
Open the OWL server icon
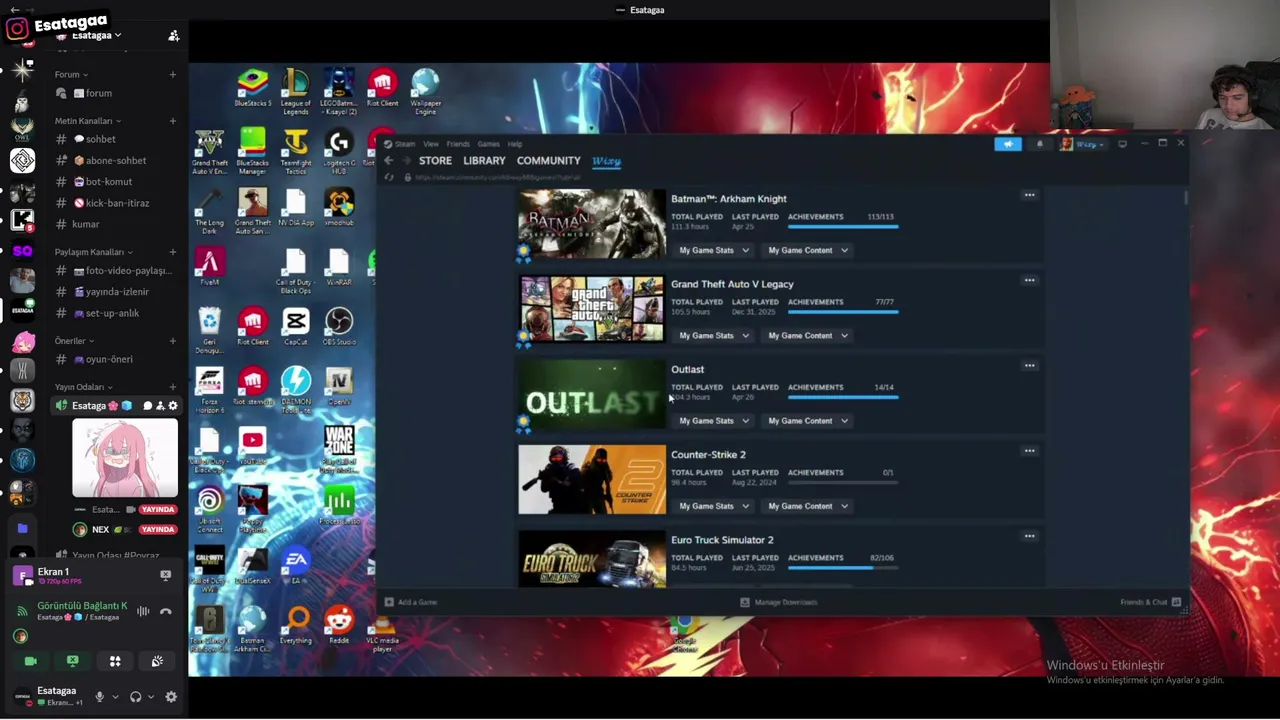pyautogui.click(x=22, y=130)
